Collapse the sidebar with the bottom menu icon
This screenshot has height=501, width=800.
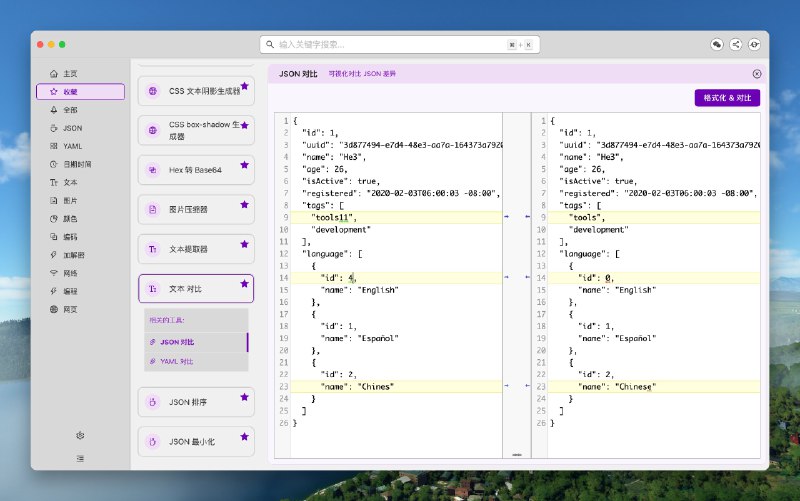pyautogui.click(x=80, y=457)
